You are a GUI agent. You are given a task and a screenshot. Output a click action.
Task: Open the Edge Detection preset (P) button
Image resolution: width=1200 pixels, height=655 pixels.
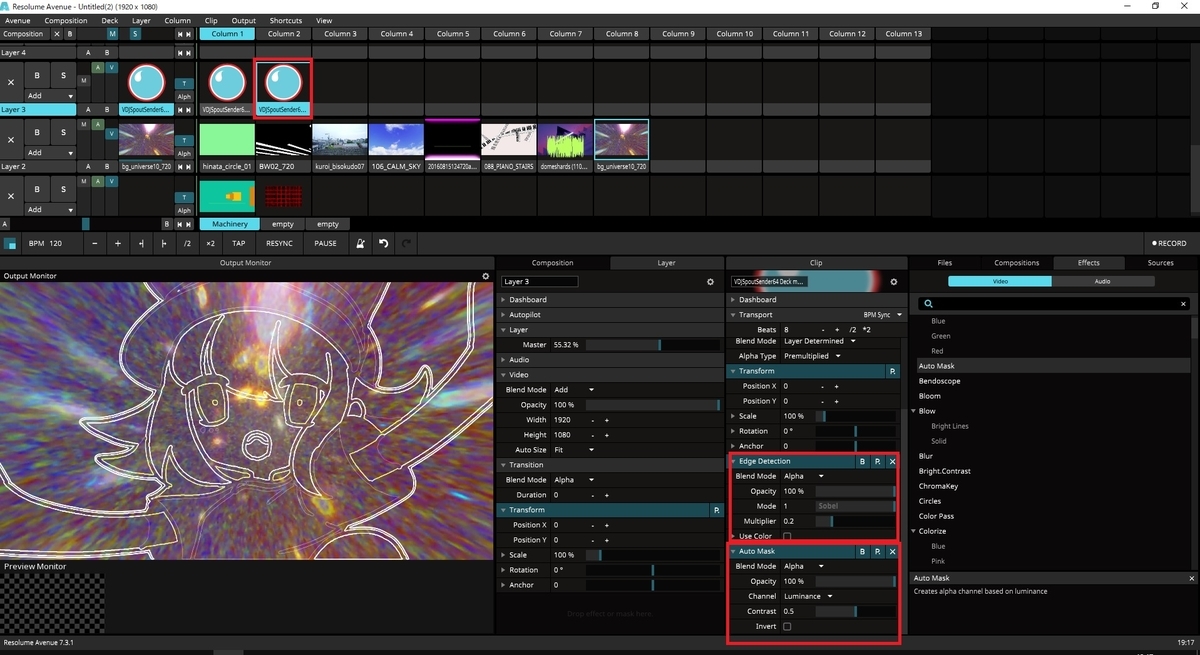[x=877, y=462]
